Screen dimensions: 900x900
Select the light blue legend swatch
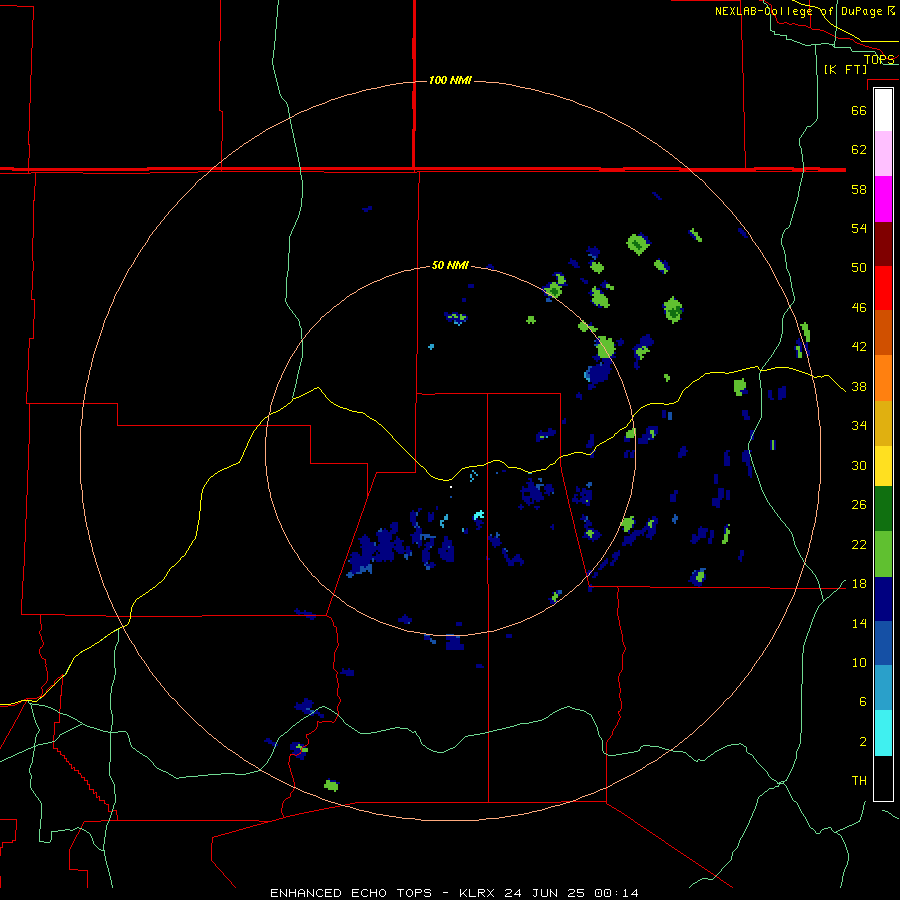[883, 688]
